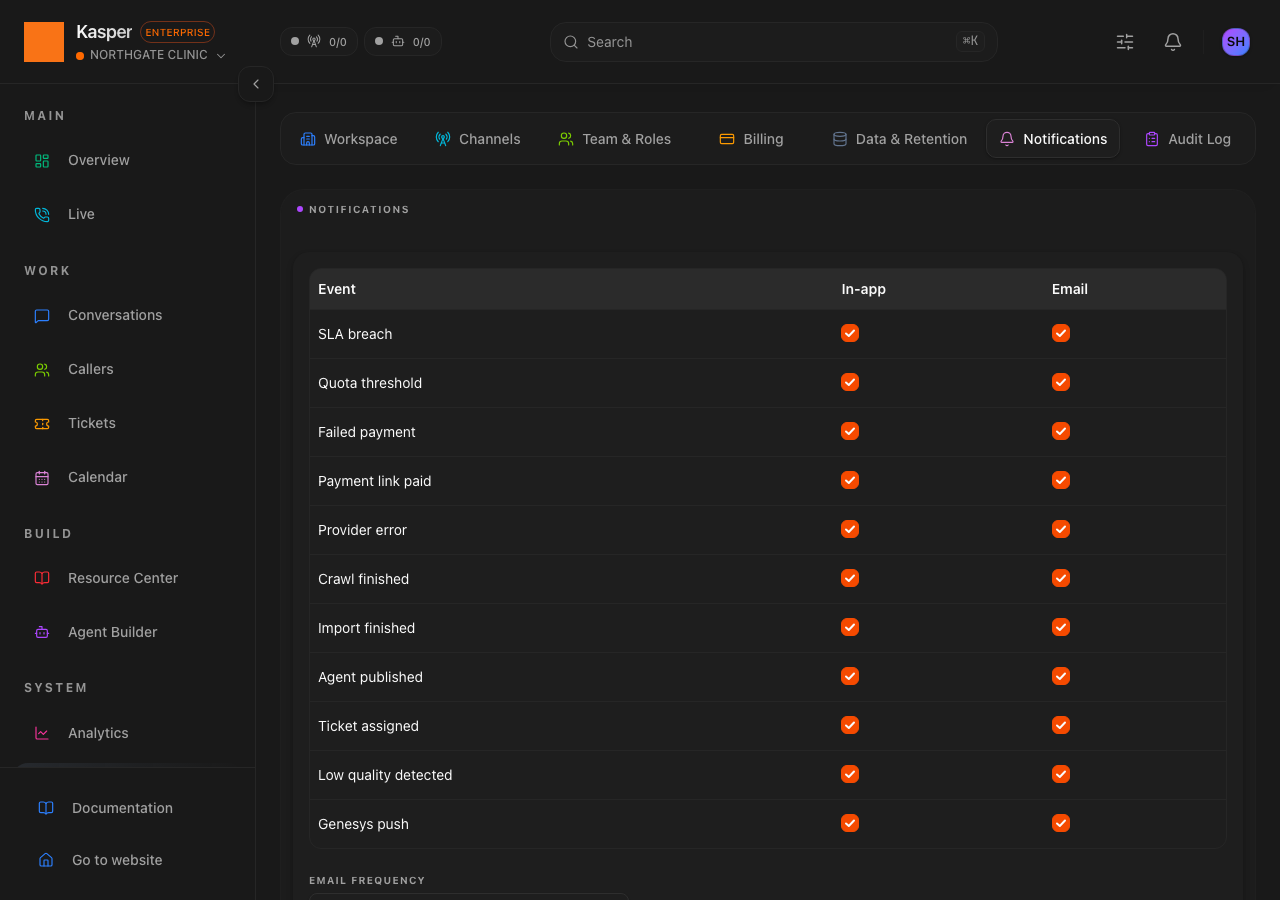
Task: Click the Resource Center book icon
Action: tap(42, 578)
